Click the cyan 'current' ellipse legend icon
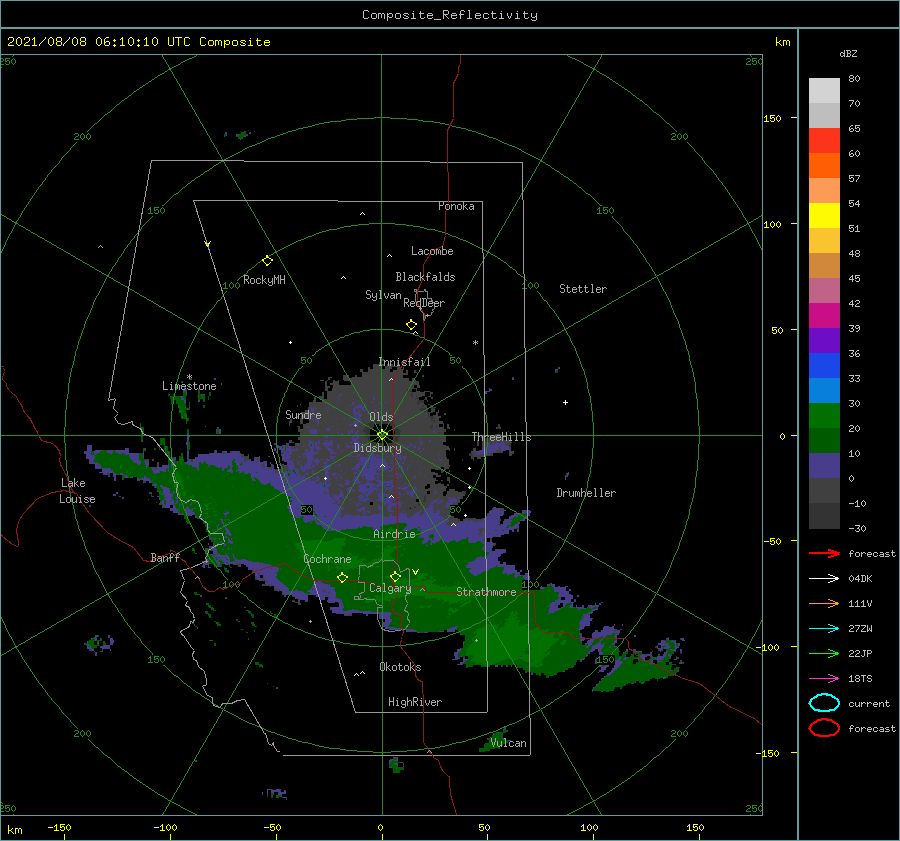 824,703
